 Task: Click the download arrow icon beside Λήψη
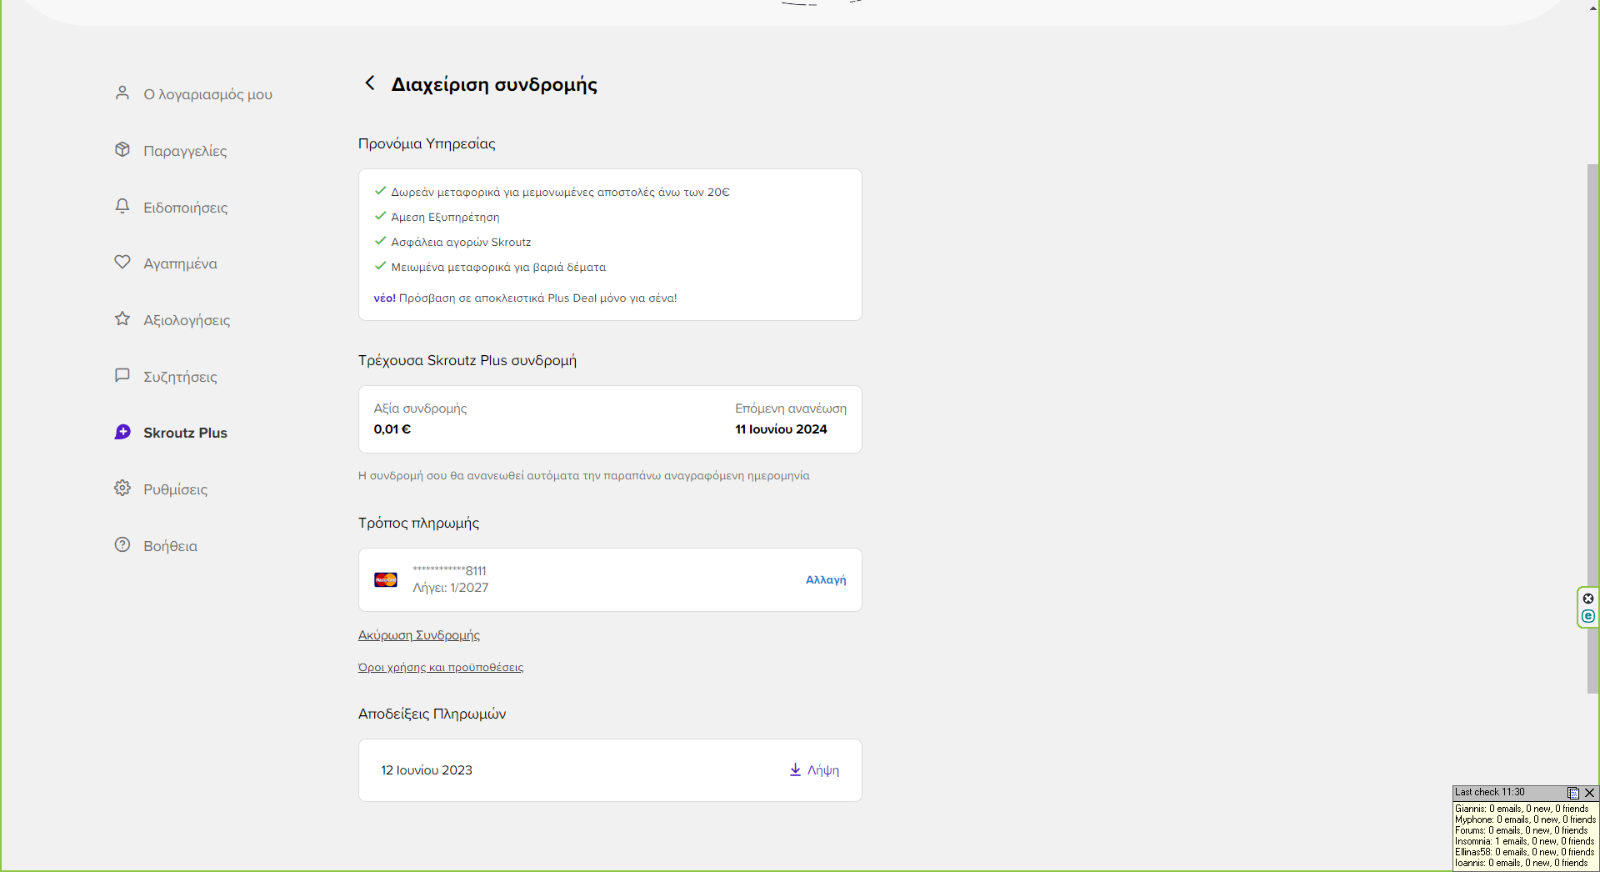(795, 770)
